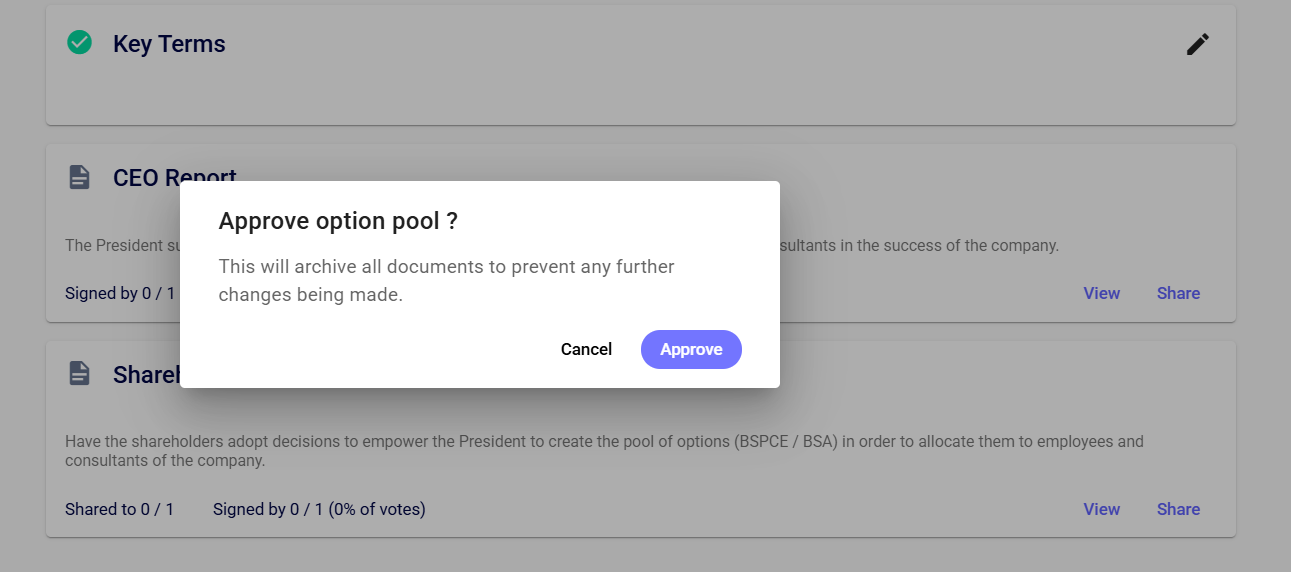Click the 'Approve option pool ?' dialog title
The image size is (1291, 572).
[338, 221]
